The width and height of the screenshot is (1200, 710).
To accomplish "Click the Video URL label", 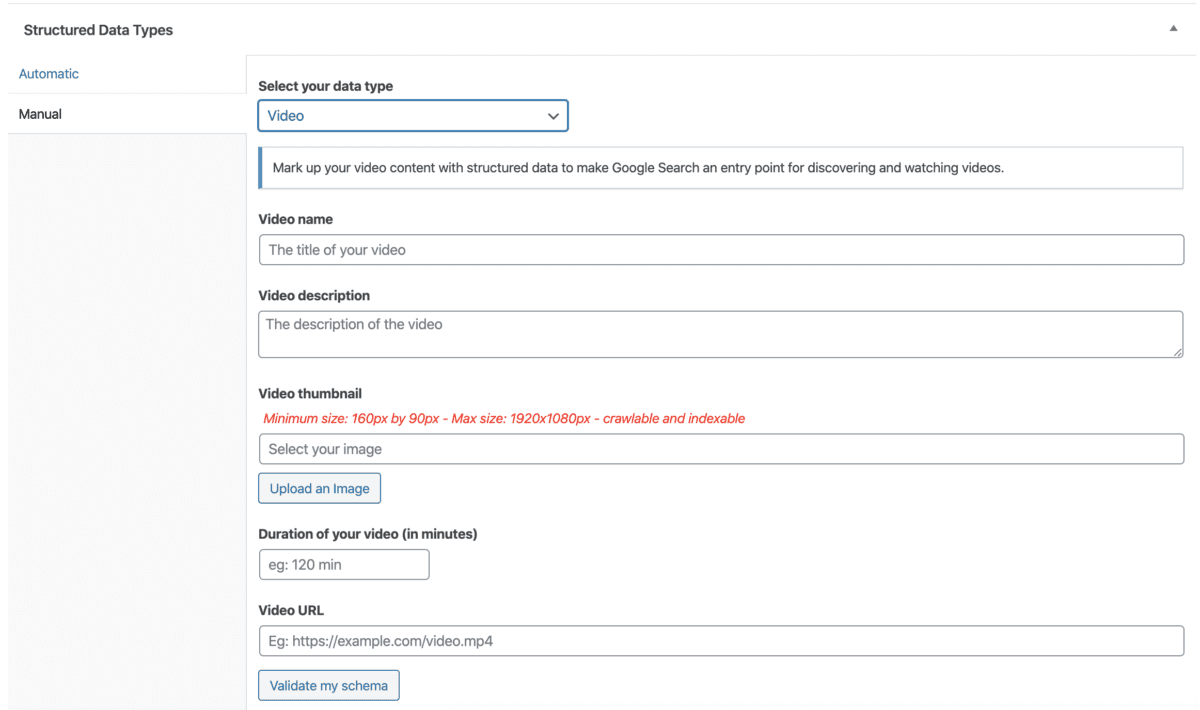I will point(291,610).
